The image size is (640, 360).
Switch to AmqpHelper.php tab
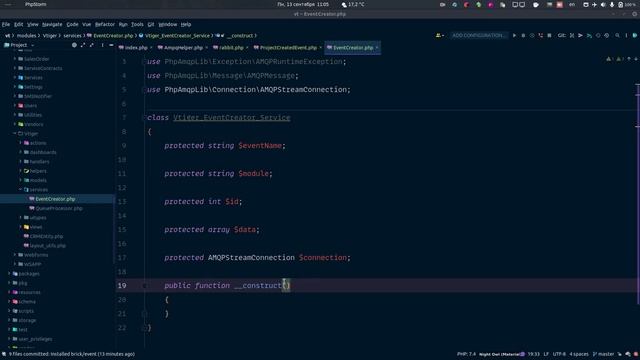(183, 48)
